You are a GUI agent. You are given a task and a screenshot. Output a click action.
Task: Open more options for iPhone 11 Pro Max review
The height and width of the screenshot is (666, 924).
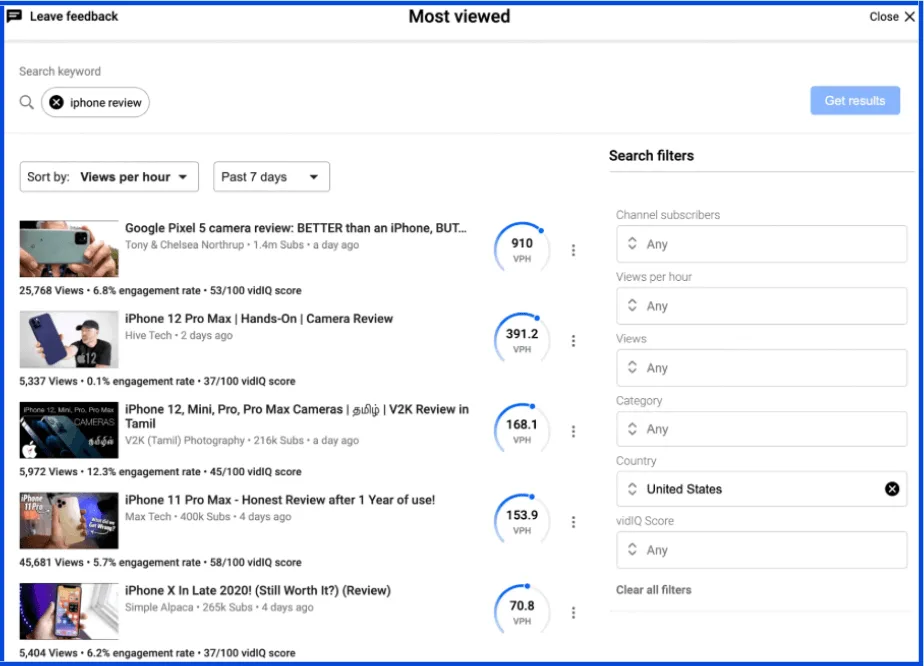pos(573,522)
